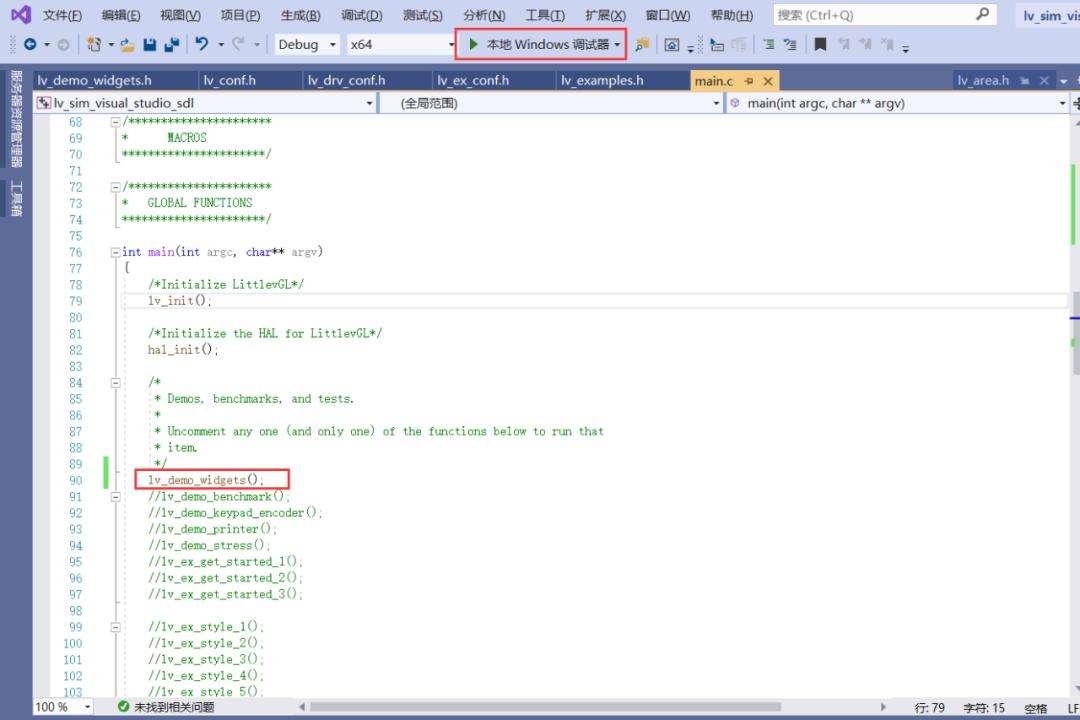Collapse the commented region at line 91
The image size is (1080, 720).
[116, 497]
